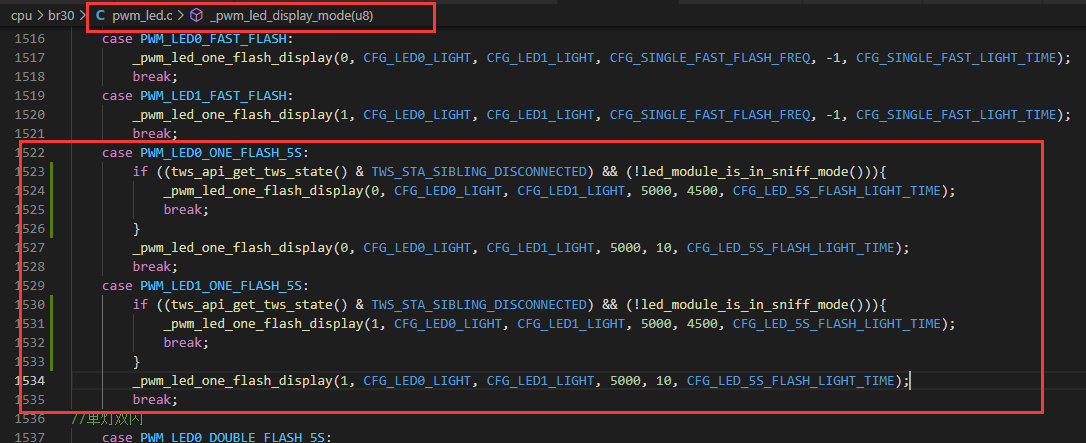
Task: Select line number 1534 in gutter
Action: click(29, 380)
